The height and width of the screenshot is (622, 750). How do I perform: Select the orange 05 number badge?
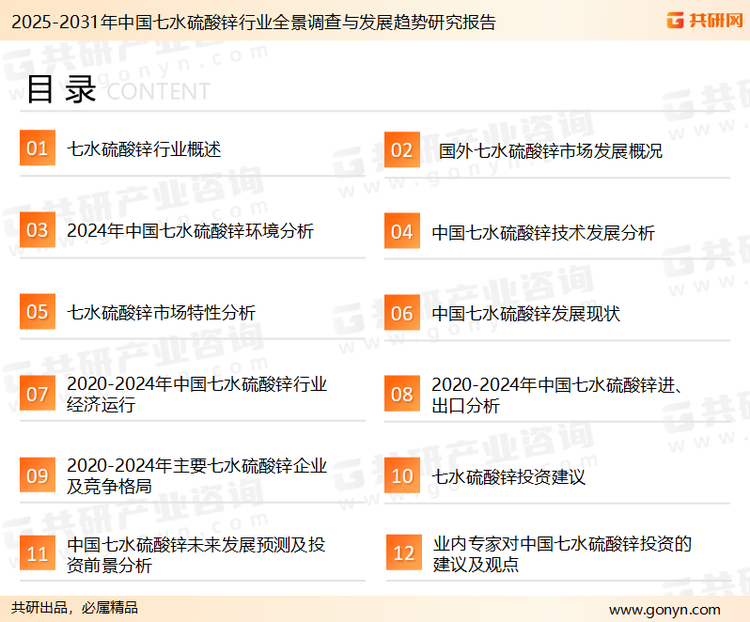click(37, 311)
